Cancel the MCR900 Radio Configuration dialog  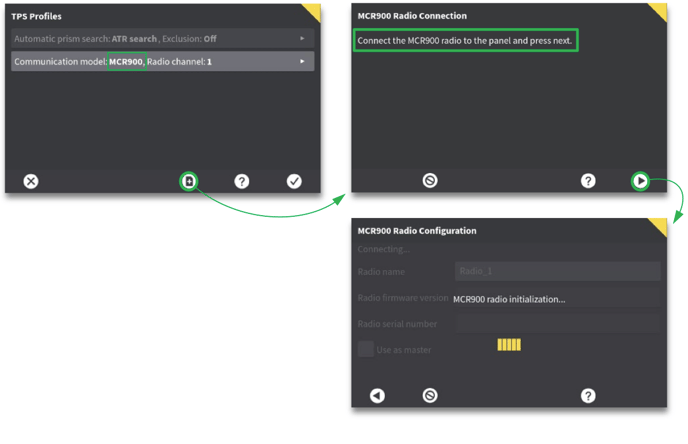(430, 396)
